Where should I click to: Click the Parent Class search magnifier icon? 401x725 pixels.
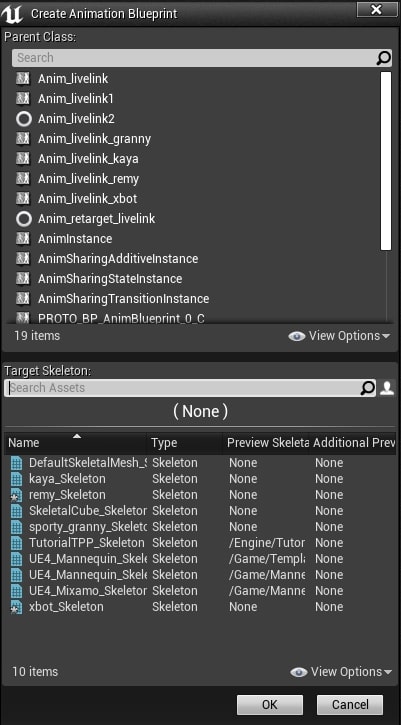384,58
